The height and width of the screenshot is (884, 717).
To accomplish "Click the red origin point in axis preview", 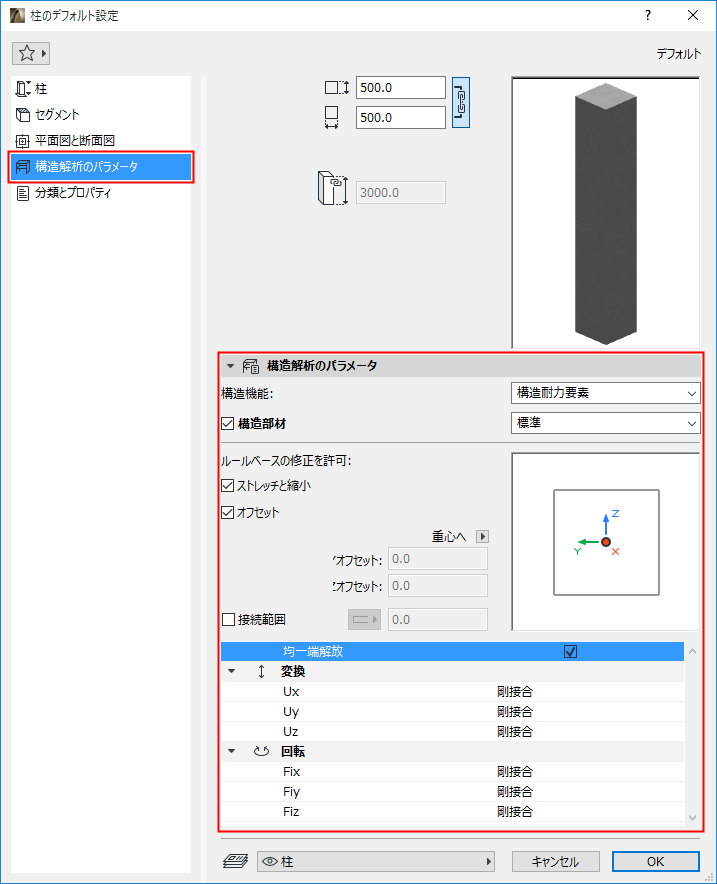I will click(606, 542).
